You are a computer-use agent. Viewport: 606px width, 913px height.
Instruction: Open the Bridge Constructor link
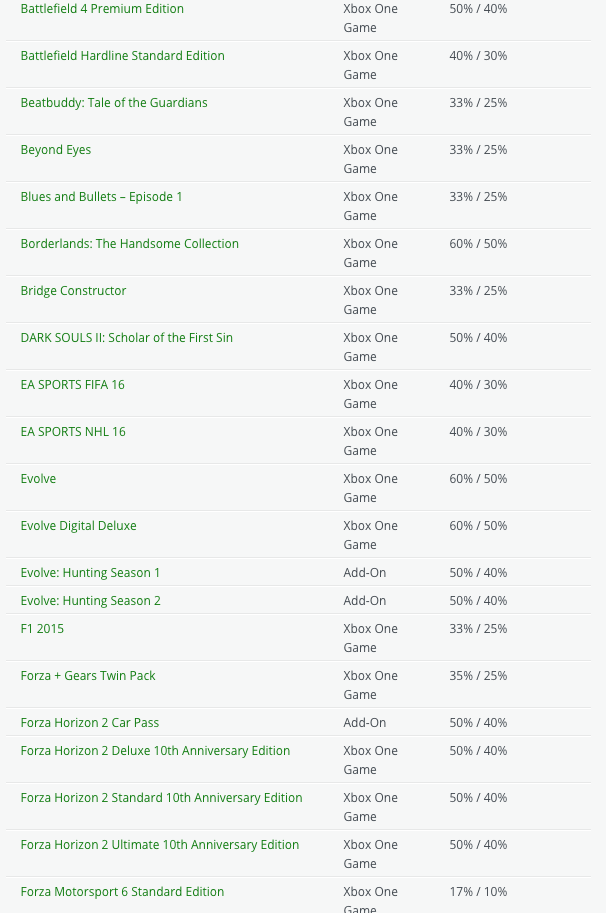click(x=73, y=291)
